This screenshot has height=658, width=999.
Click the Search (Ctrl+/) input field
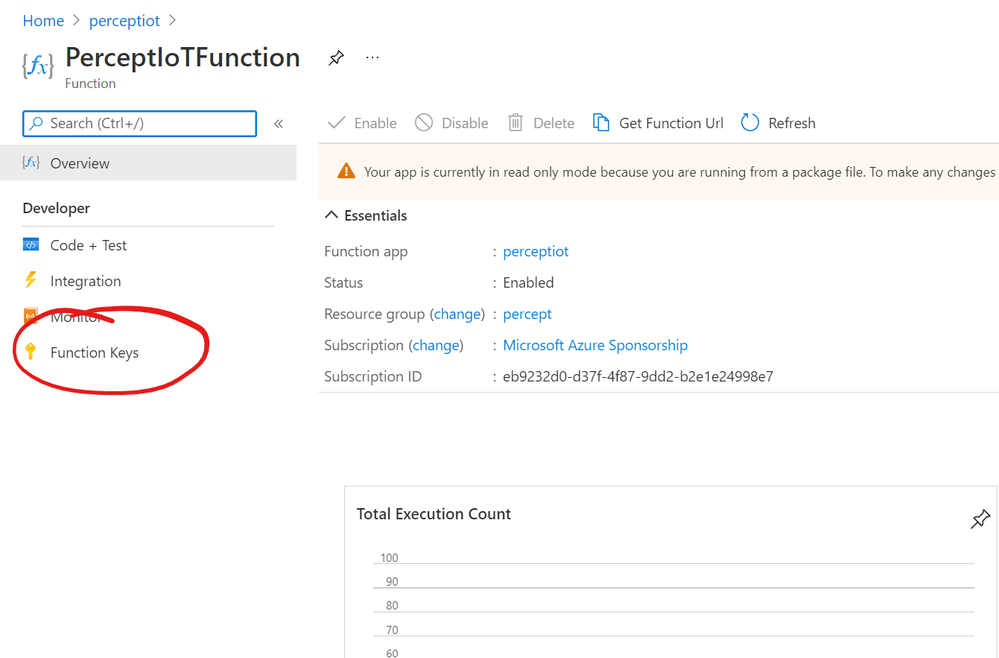click(140, 123)
